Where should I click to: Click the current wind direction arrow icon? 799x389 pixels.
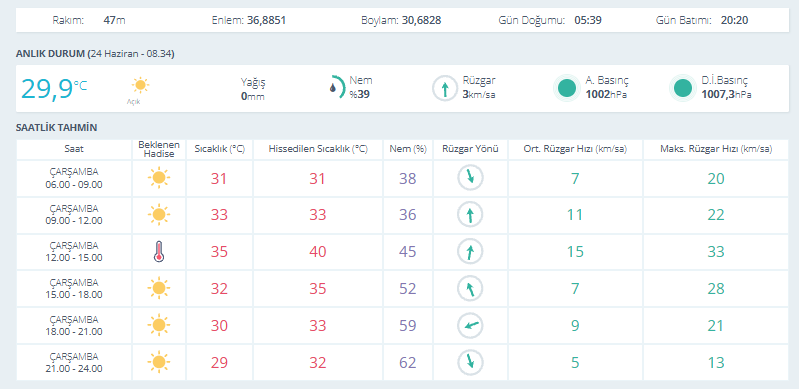(445, 89)
